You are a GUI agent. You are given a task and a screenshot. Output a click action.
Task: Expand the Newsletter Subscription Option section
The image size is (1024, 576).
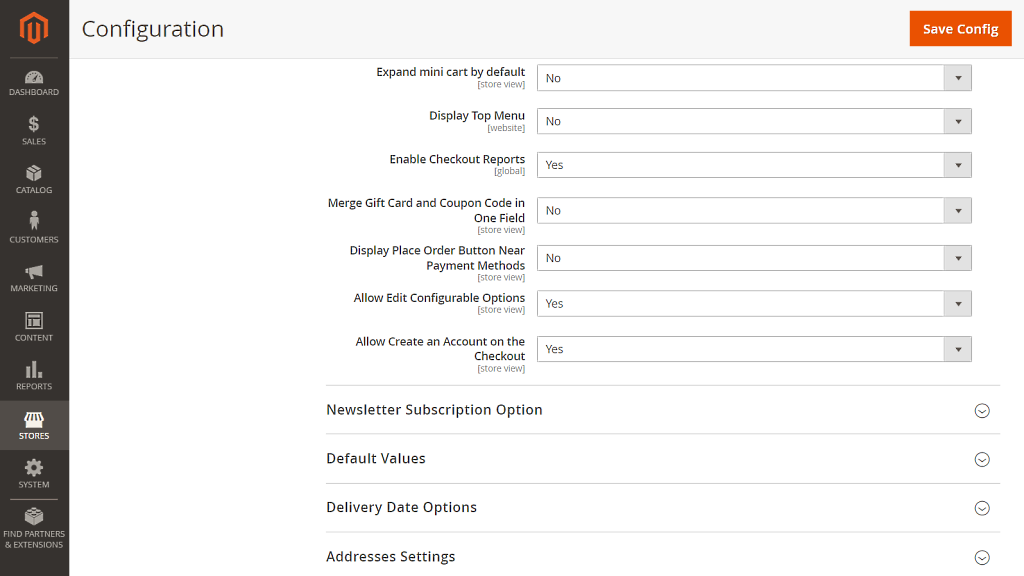663,410
